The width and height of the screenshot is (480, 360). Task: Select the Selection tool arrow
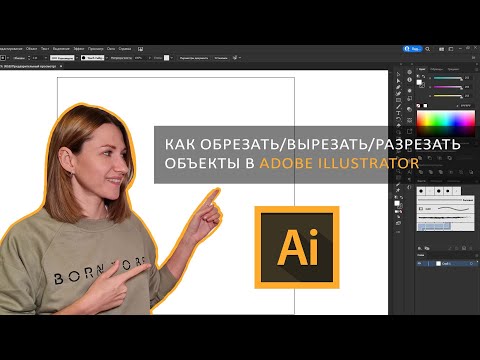(398, 74)
